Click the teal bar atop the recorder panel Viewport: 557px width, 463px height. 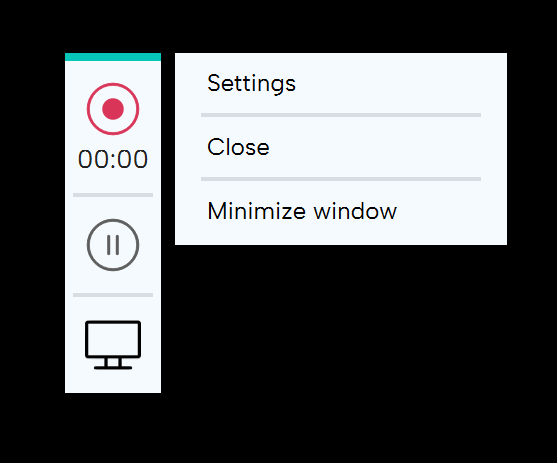[113, 57]
